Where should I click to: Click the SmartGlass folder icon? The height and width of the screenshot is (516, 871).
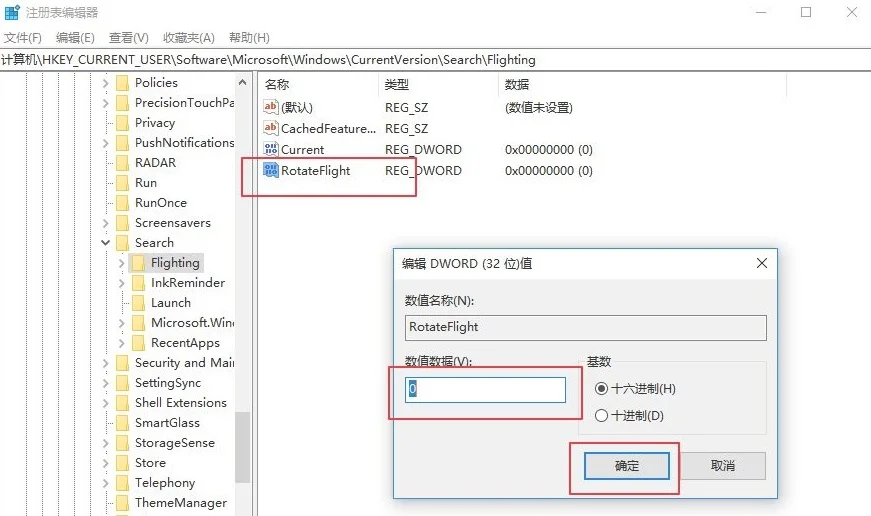(x=123, y=423)
